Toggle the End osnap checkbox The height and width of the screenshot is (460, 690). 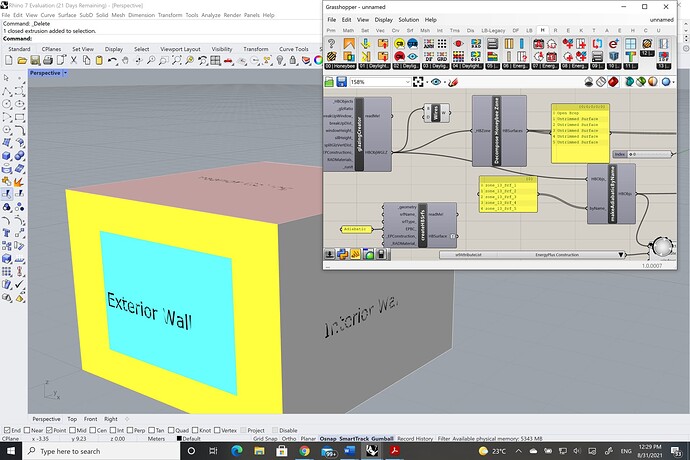7,430
